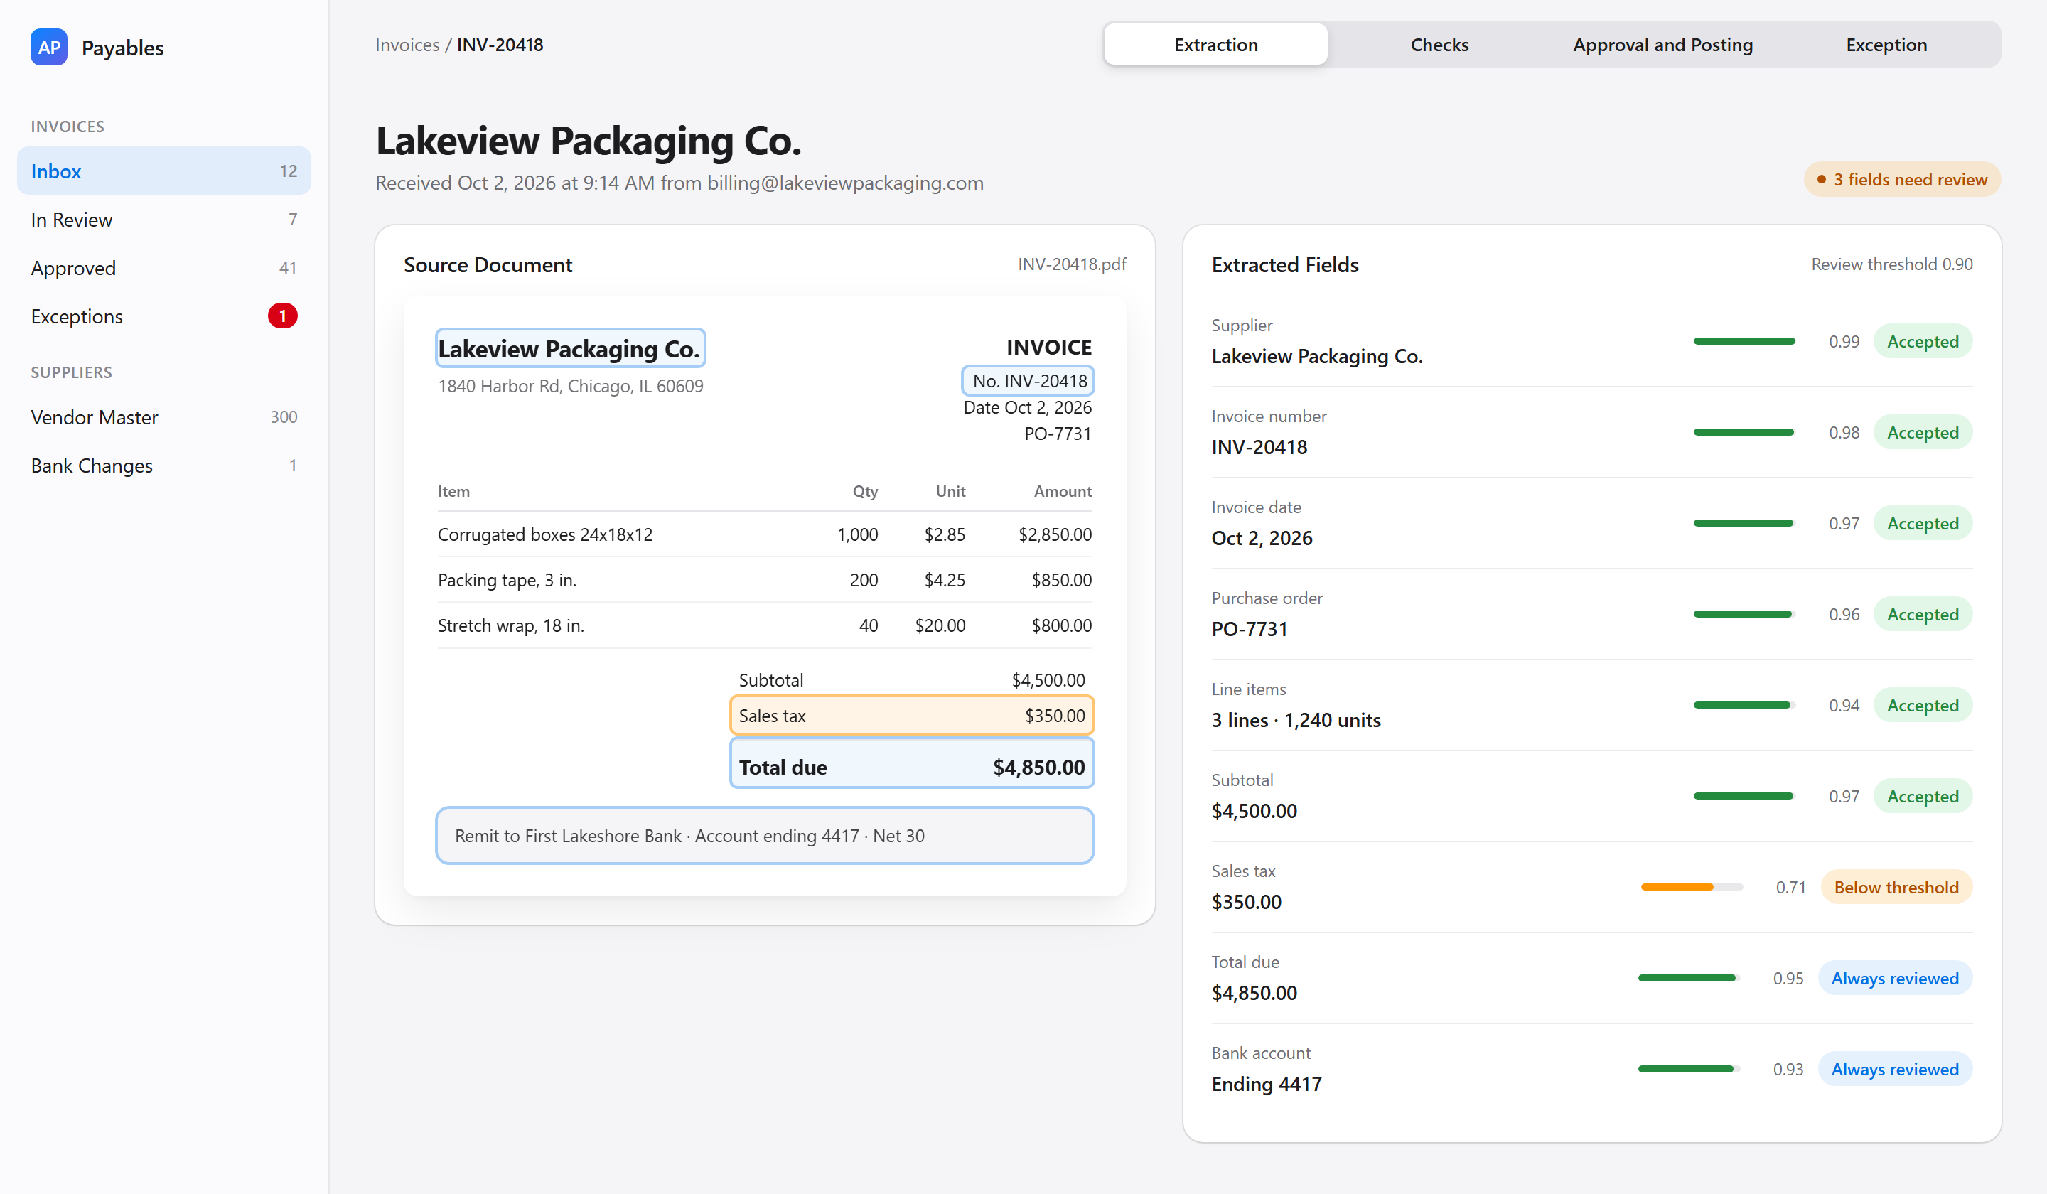Click the Invoice number Accepted badge

[x=1922, y=433]
